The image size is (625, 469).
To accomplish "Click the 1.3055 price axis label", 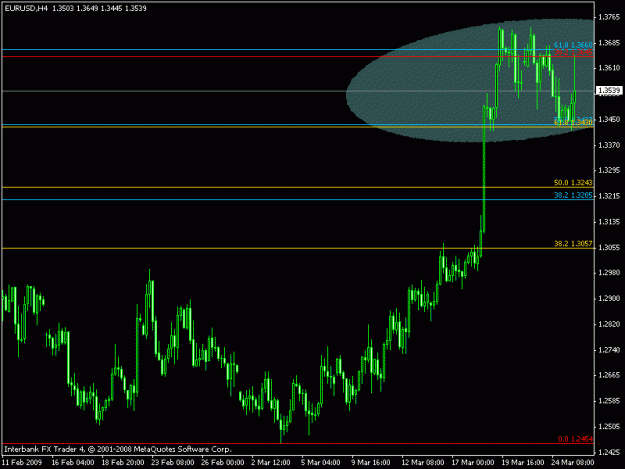I will (x=609, y=247).
